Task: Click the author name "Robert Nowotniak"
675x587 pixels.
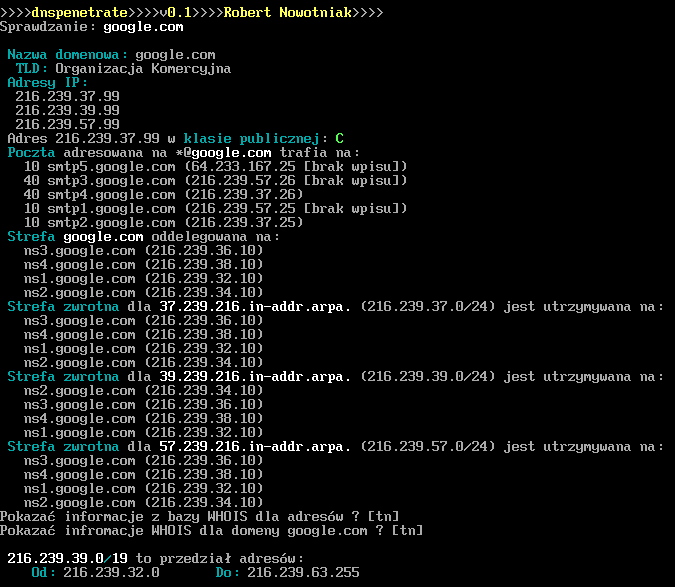Action: click(288, 12)
